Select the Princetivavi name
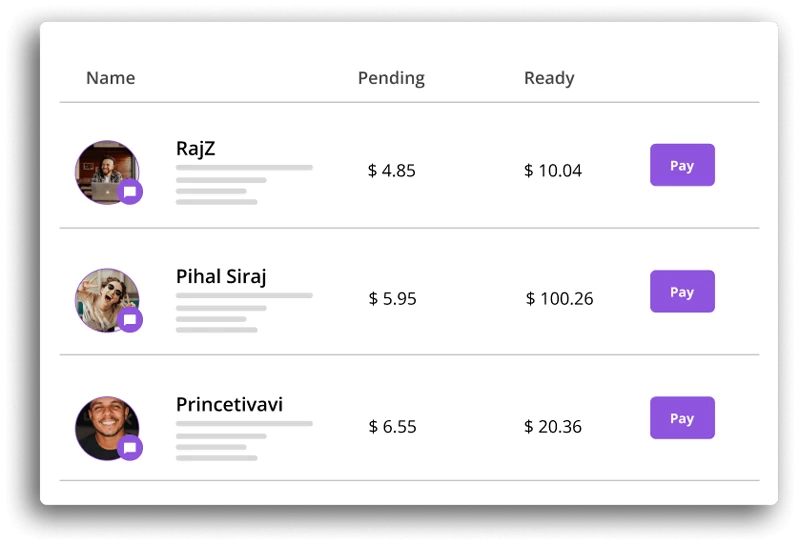The width and height of the screenshot is (800, 545). (229, 404)
